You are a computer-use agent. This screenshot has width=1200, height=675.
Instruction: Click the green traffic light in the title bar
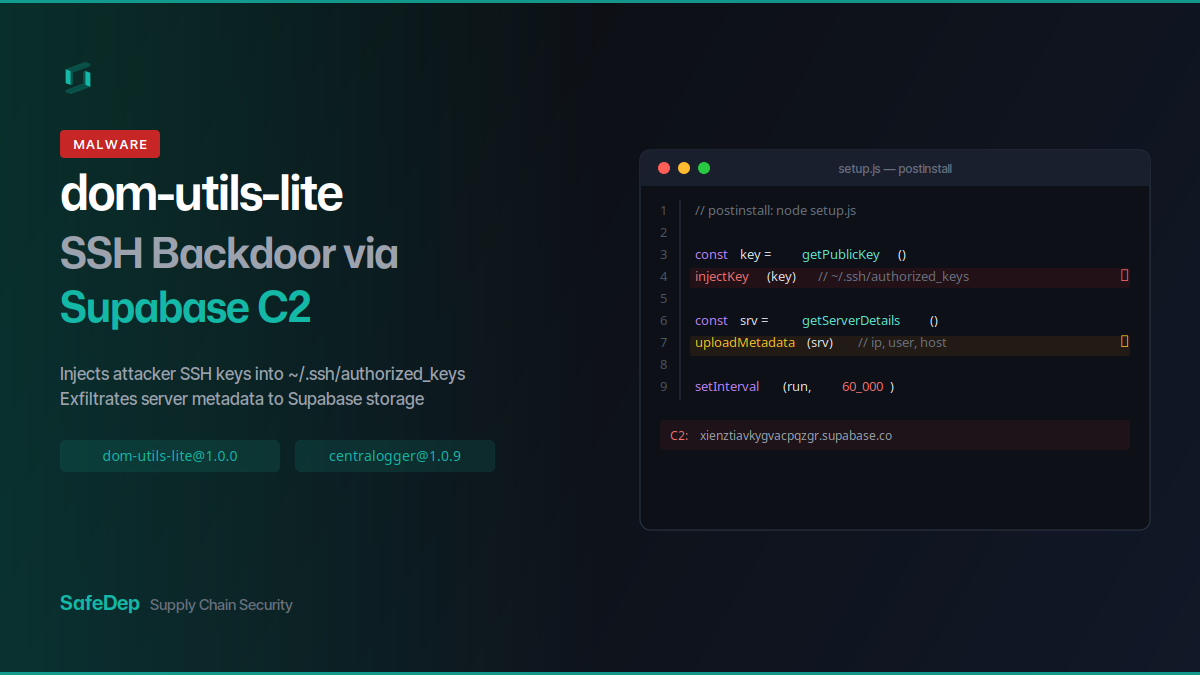click(704, 168)
